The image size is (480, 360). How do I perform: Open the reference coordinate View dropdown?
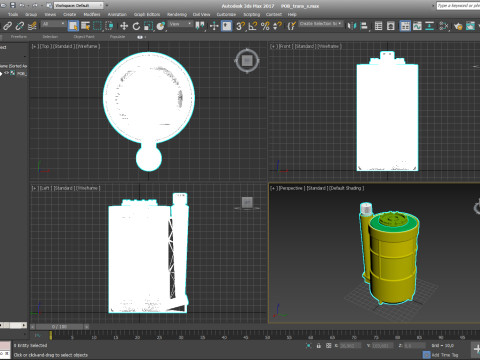(x=180, y=24)
